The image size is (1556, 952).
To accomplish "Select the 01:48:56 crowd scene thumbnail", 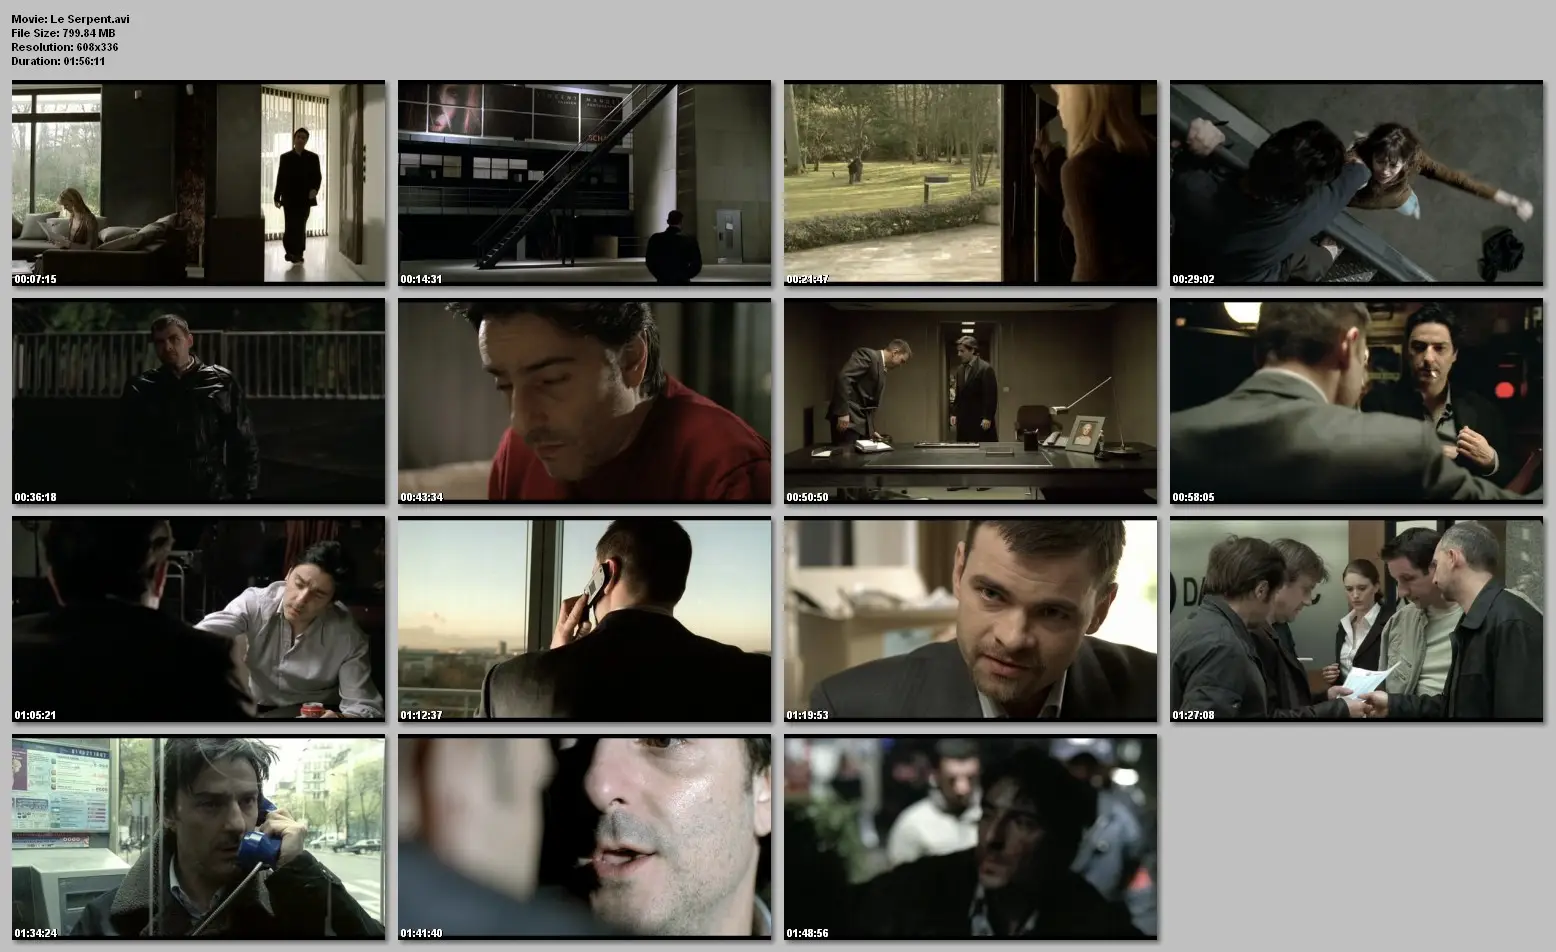I will [970, 837].
